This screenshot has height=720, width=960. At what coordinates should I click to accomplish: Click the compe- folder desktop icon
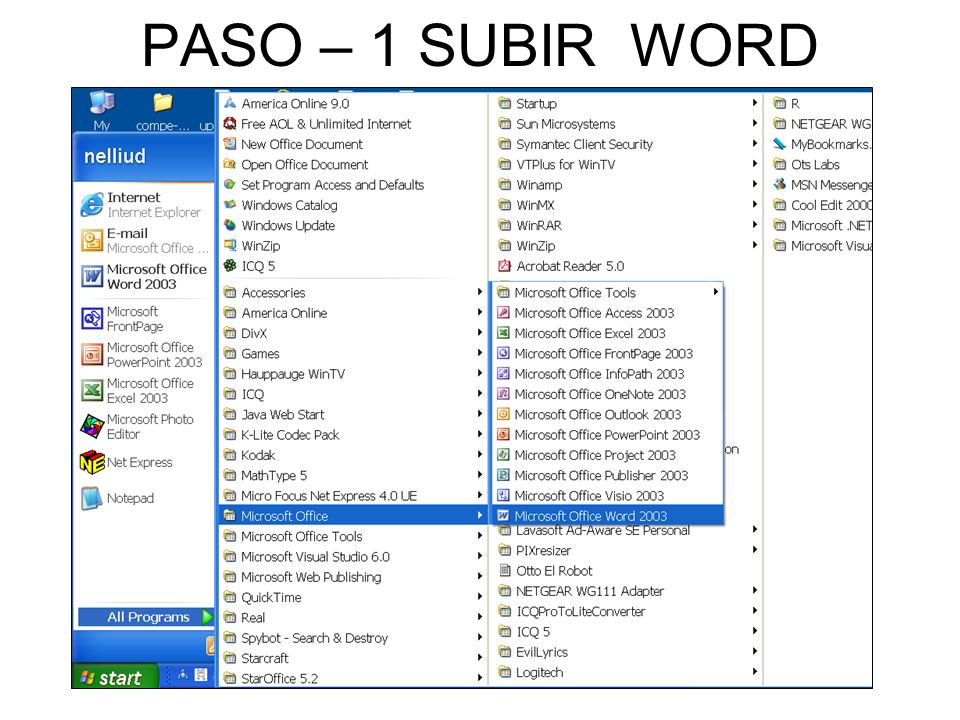(x=163, y=110)
